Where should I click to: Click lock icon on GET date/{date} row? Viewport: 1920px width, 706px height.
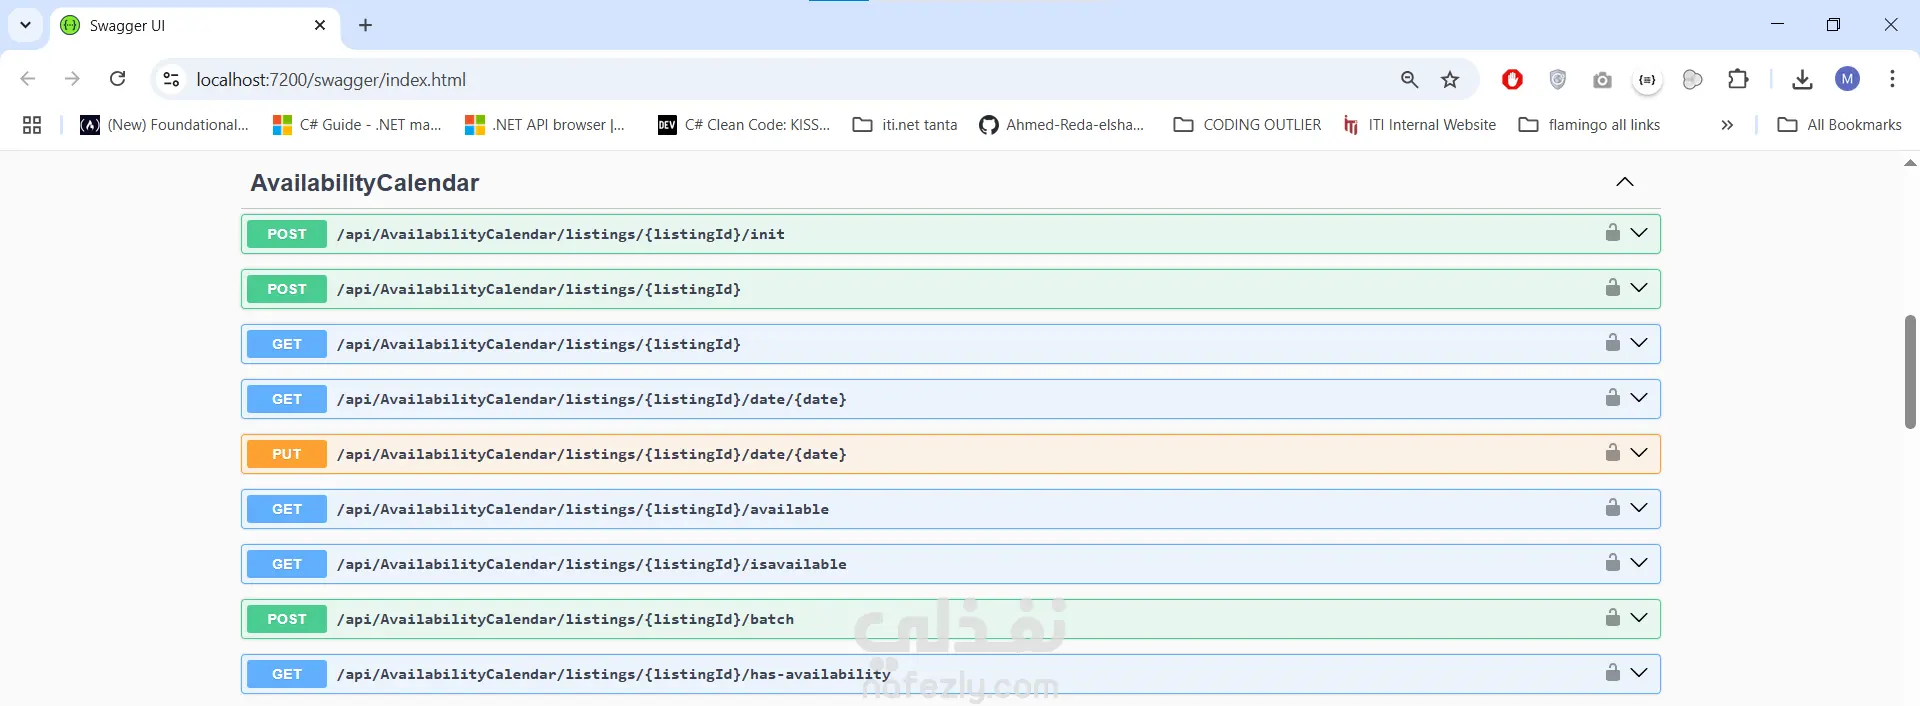[x=1612, y=398]
